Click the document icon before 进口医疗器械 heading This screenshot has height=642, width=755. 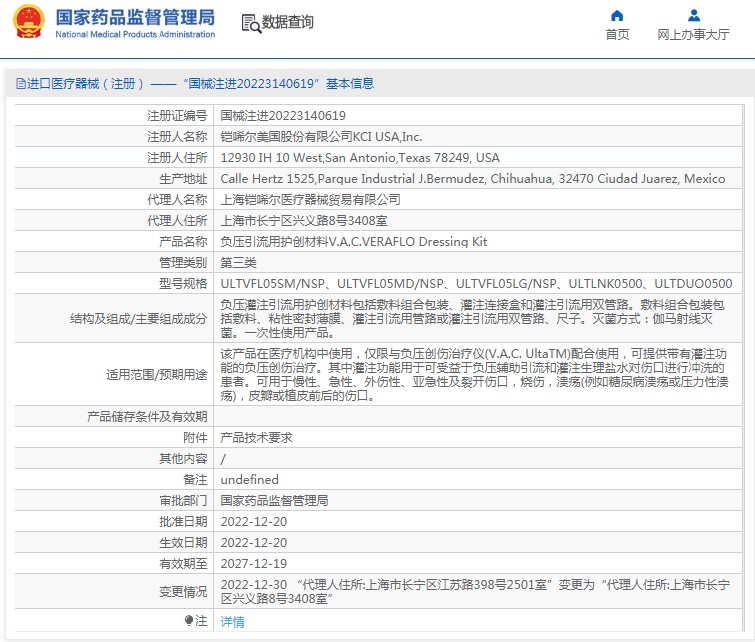point(20,84)
